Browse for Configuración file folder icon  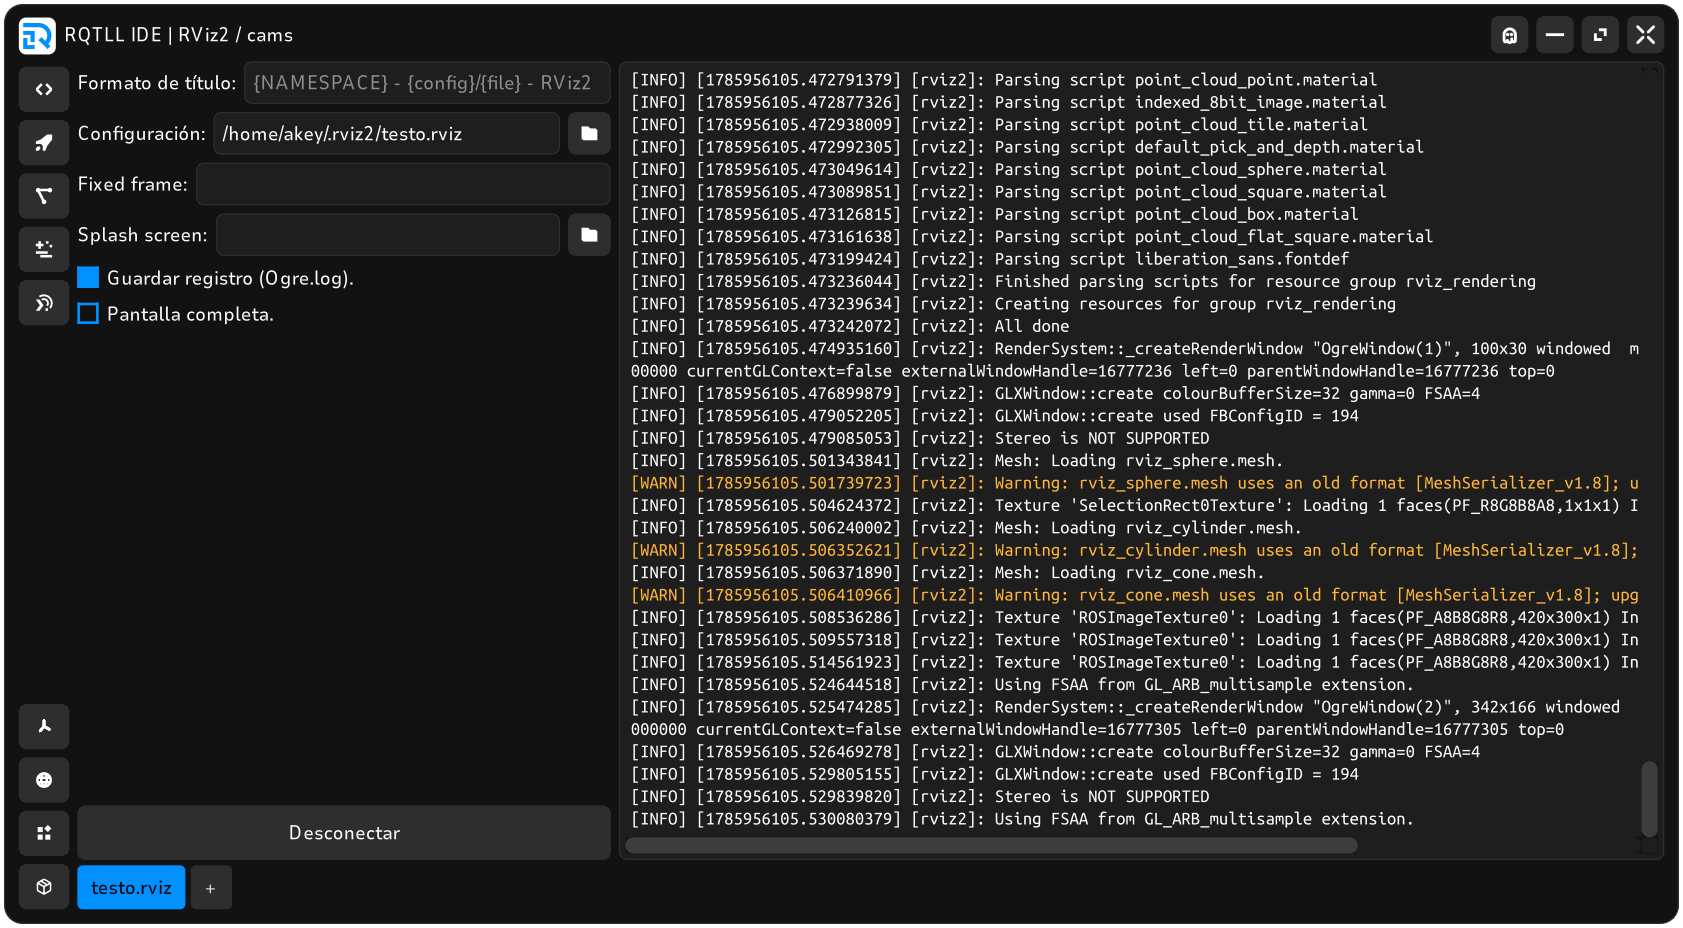[589, 133]
